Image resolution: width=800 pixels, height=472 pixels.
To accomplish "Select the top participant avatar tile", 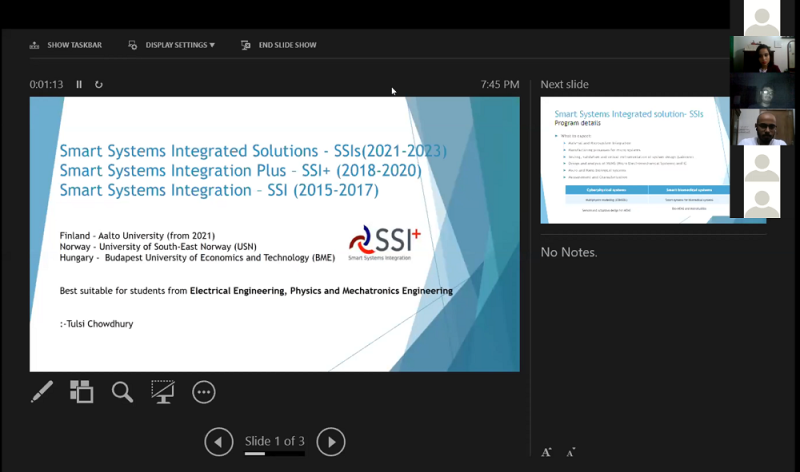I will tap(762, 18).
